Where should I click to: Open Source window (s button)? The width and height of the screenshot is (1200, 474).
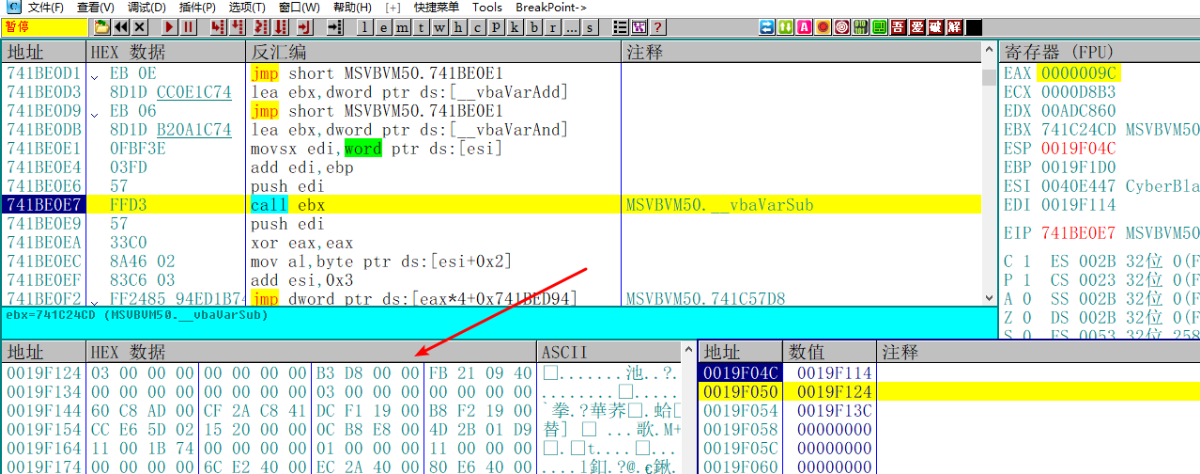pyautogui.click(x=590, y=26)
